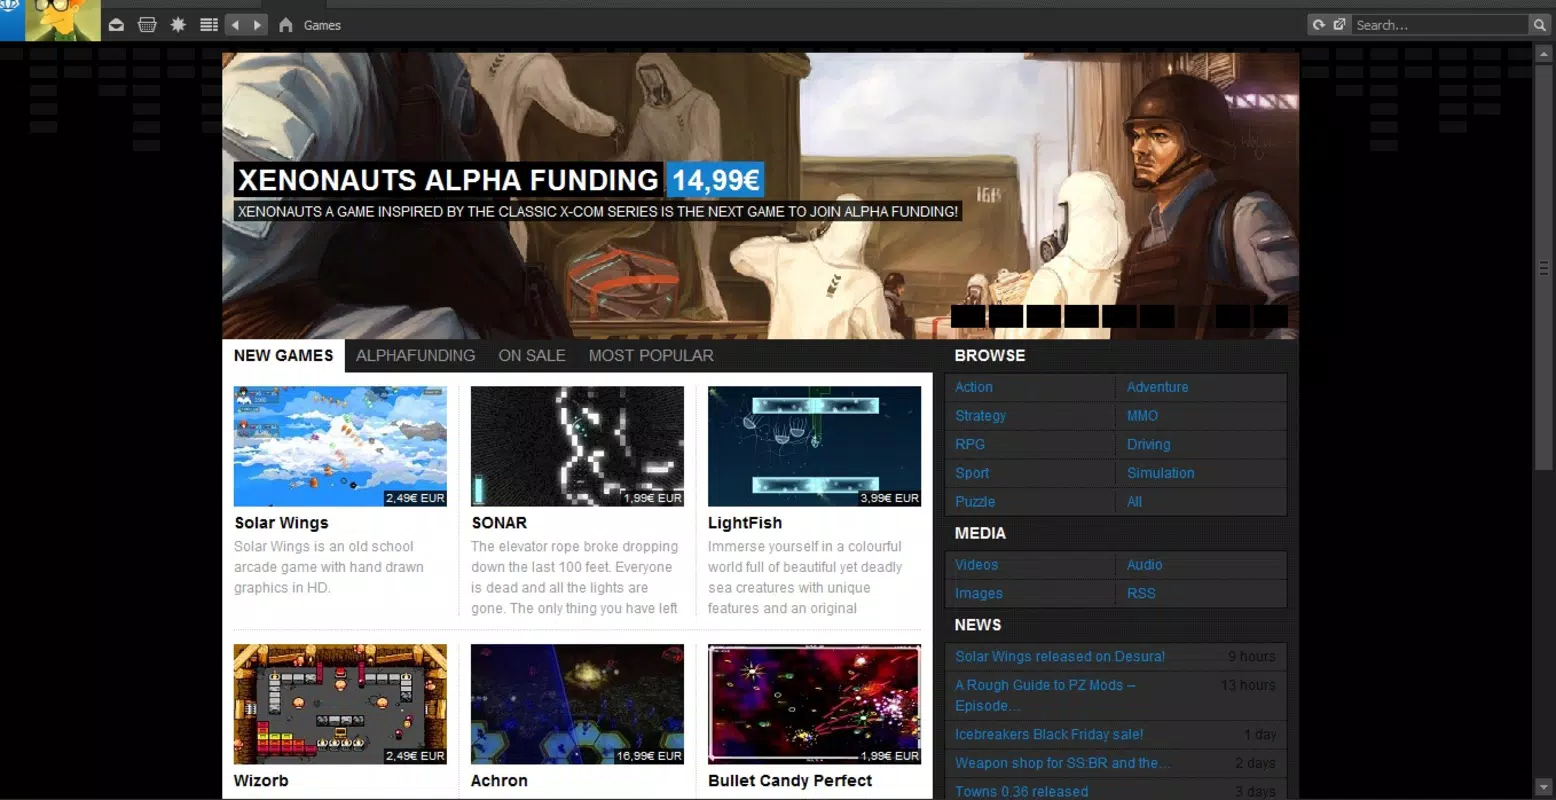
Task: Open the Wizorb game thumbnail
Action: pyautogui.click(x=340, y=704)
